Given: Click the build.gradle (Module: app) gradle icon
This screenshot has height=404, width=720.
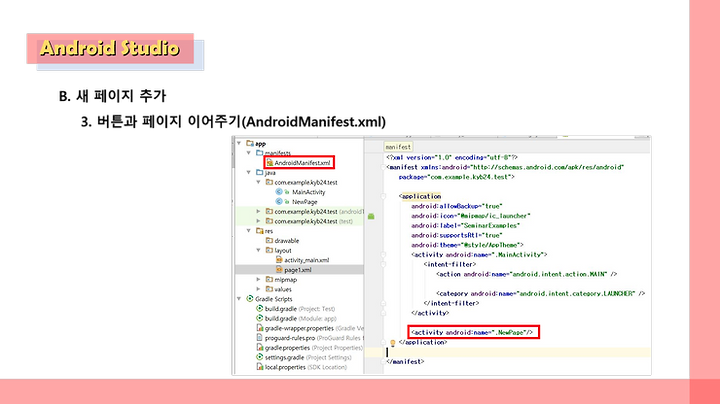Looking at the screenshot, I should (259, 318).
